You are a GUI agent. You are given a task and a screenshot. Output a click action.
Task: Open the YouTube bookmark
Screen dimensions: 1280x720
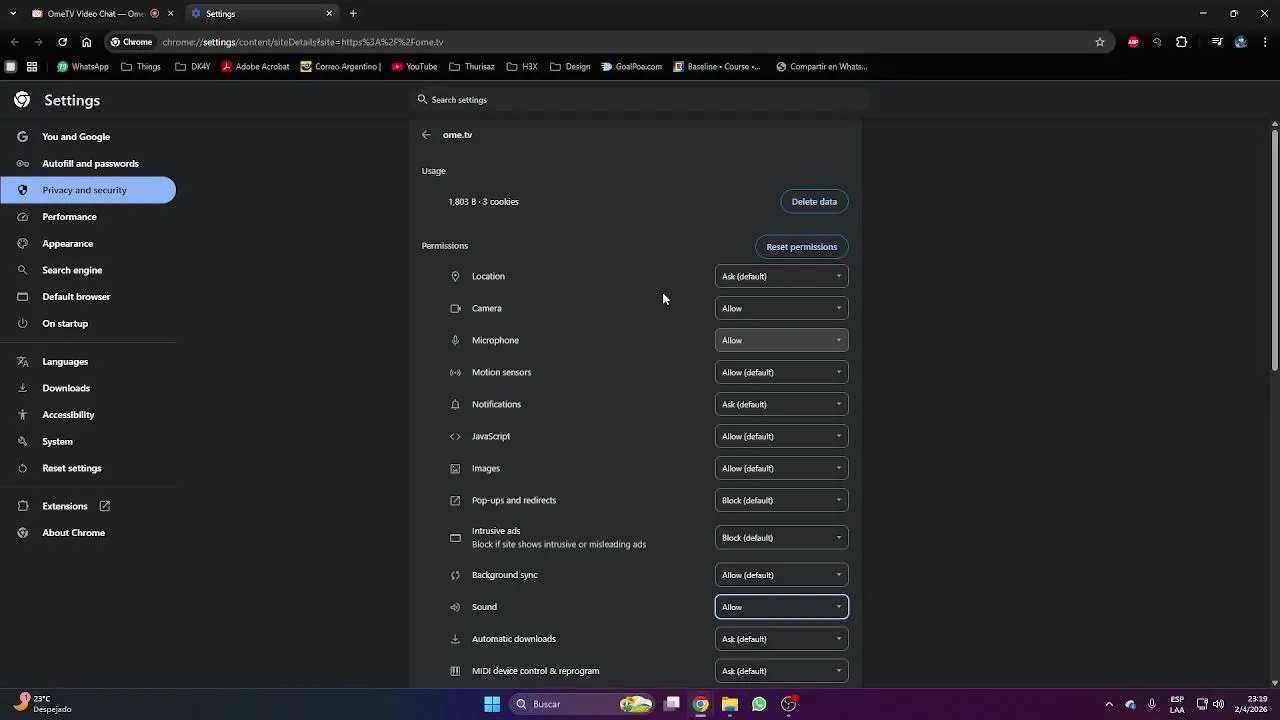coord(415,67)
